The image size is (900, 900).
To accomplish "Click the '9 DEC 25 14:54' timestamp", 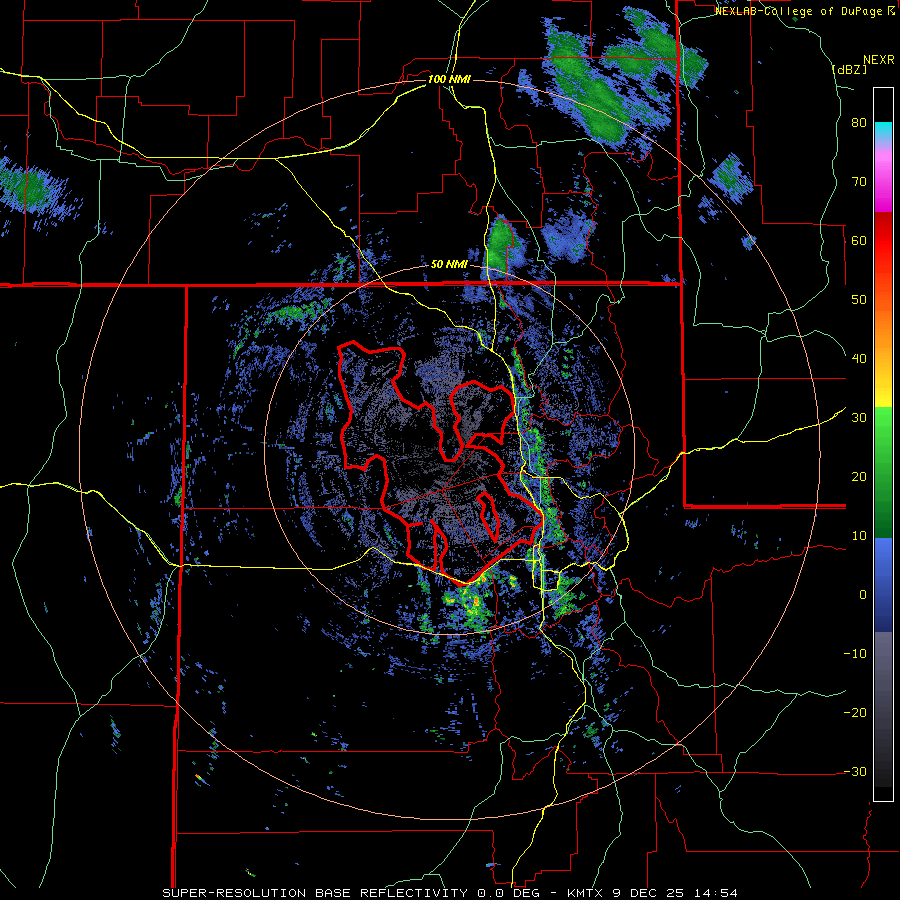I will click(678, 893).
